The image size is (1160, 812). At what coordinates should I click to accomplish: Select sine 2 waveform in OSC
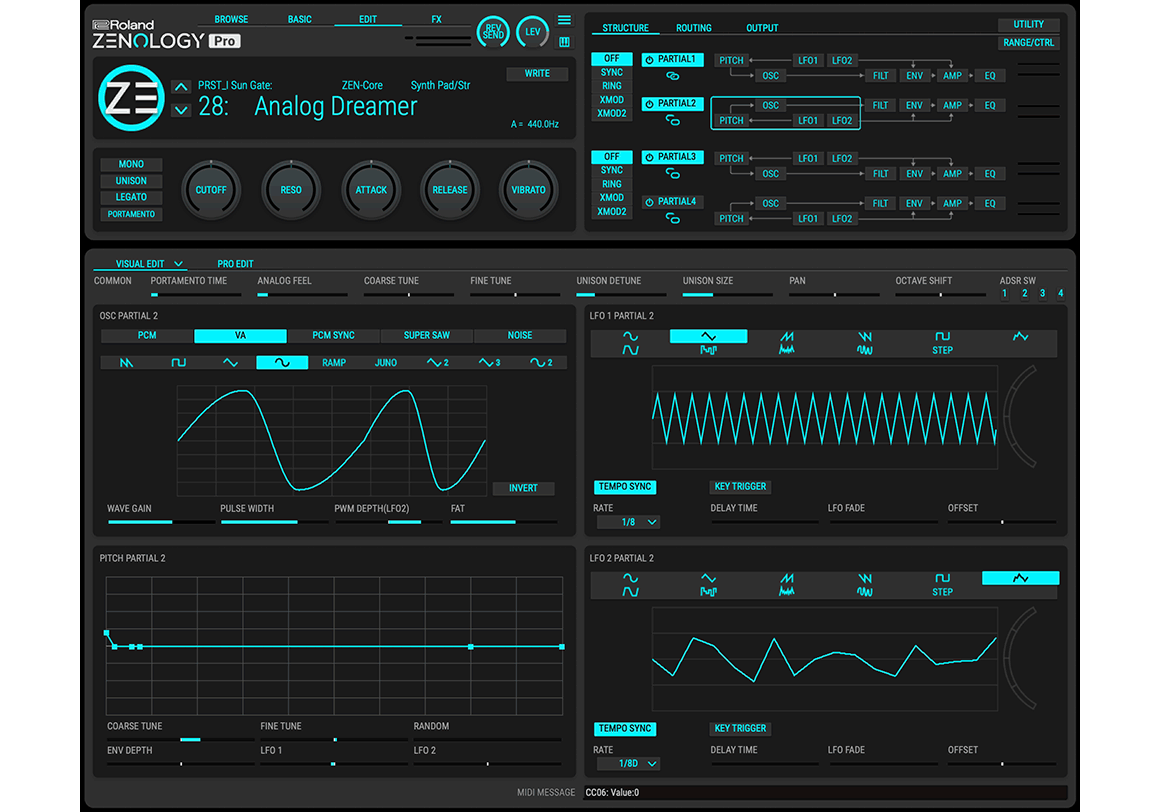(x=541, y=362)
